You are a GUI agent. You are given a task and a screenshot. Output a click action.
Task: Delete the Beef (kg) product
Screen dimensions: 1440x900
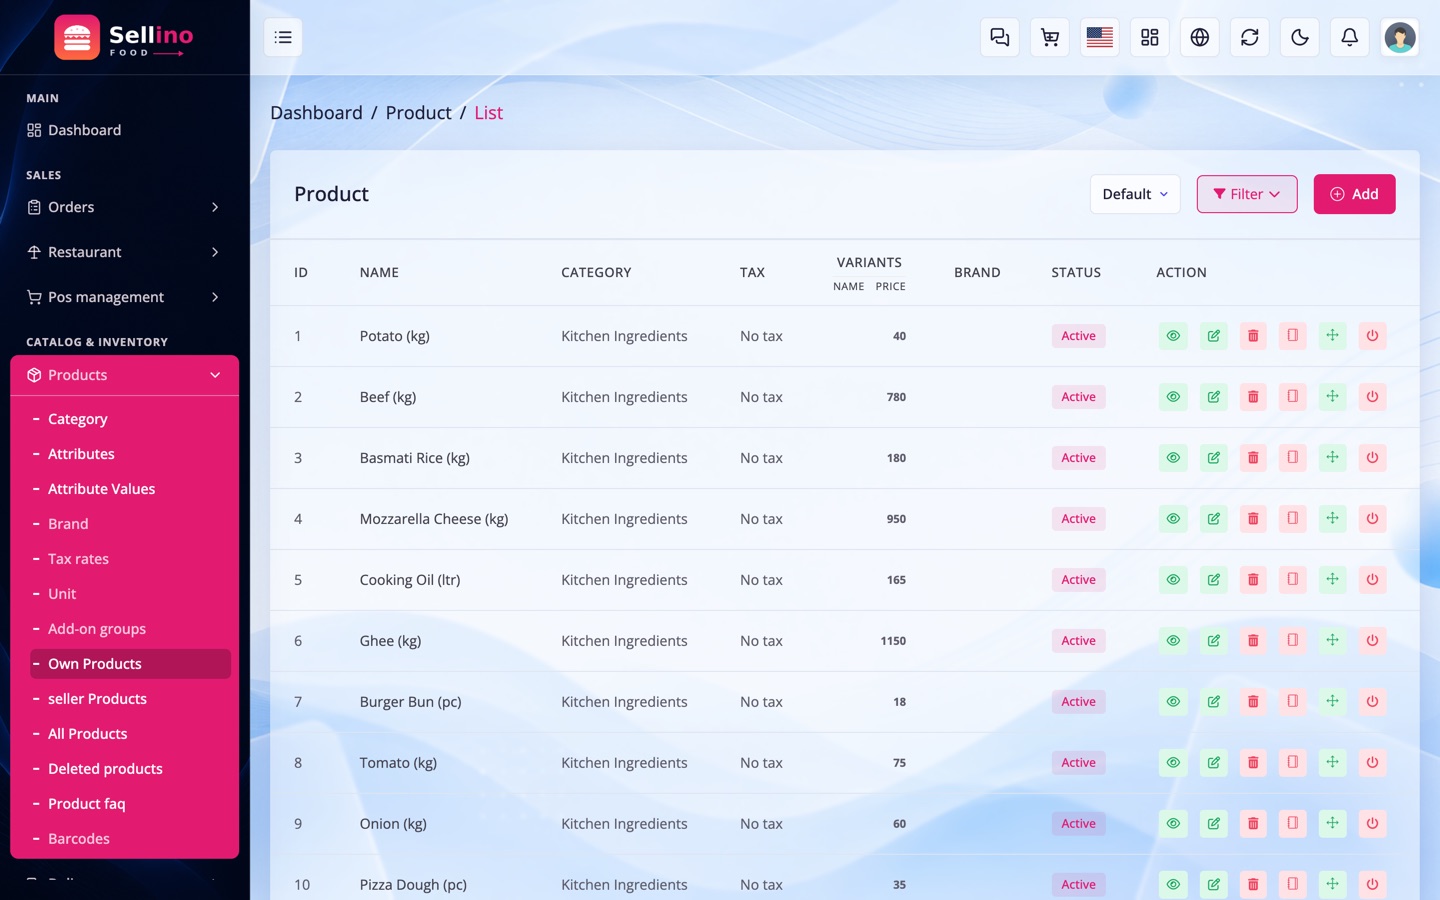1253,397
